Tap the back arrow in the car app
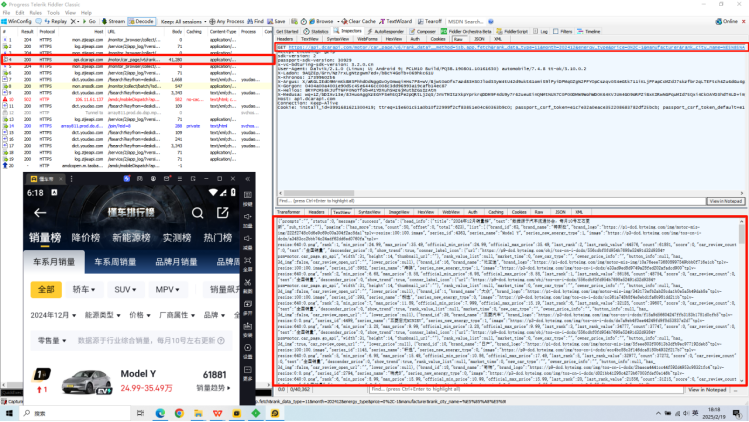 (40, 213)
